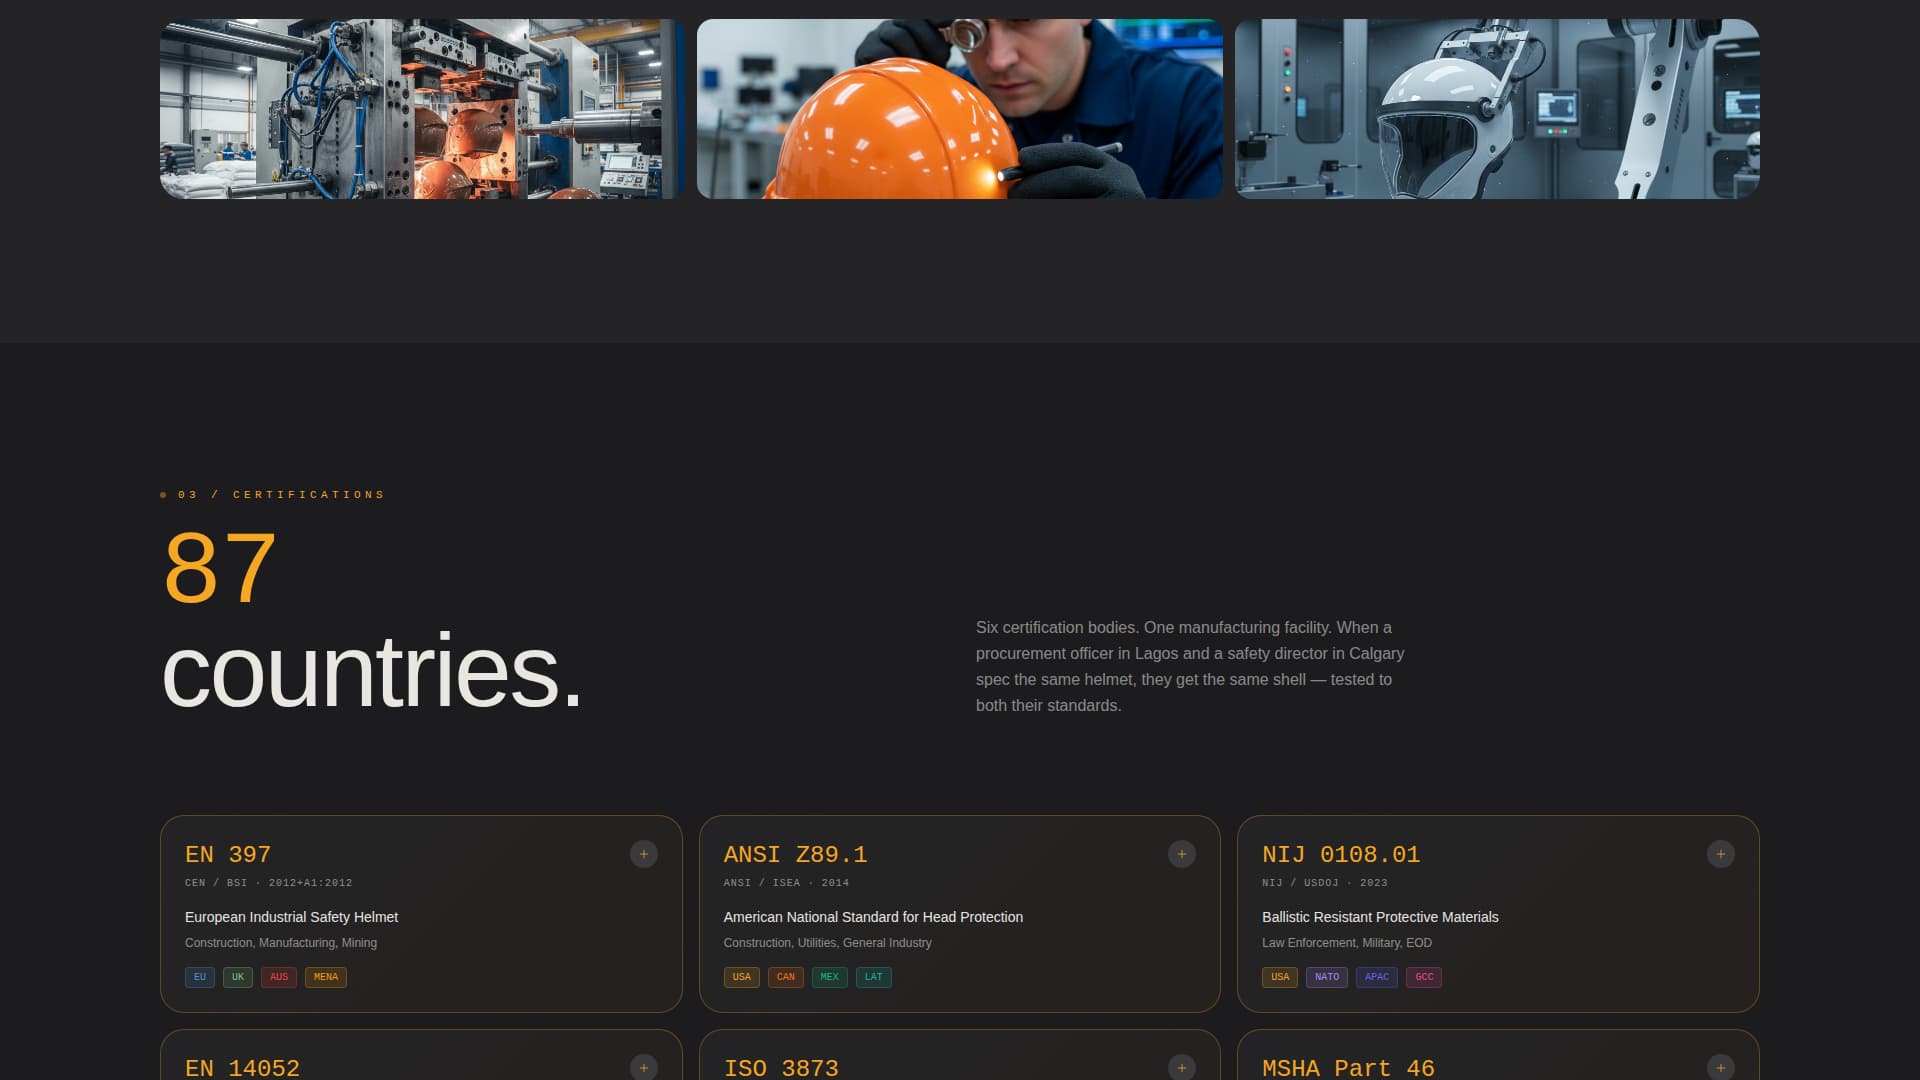Select the MEX tag under ANSI Z89.1
Viewport: 1920px width, 1080px height.
coord(830,977)
